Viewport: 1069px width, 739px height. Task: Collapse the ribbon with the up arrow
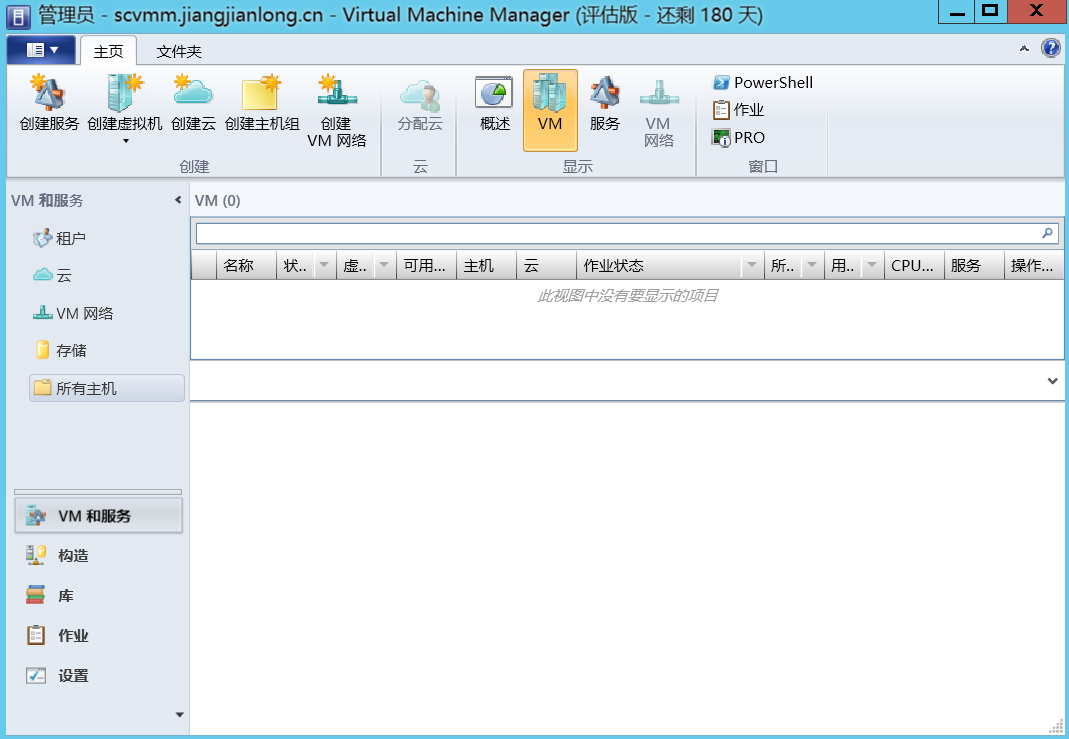coord(1024,48)
